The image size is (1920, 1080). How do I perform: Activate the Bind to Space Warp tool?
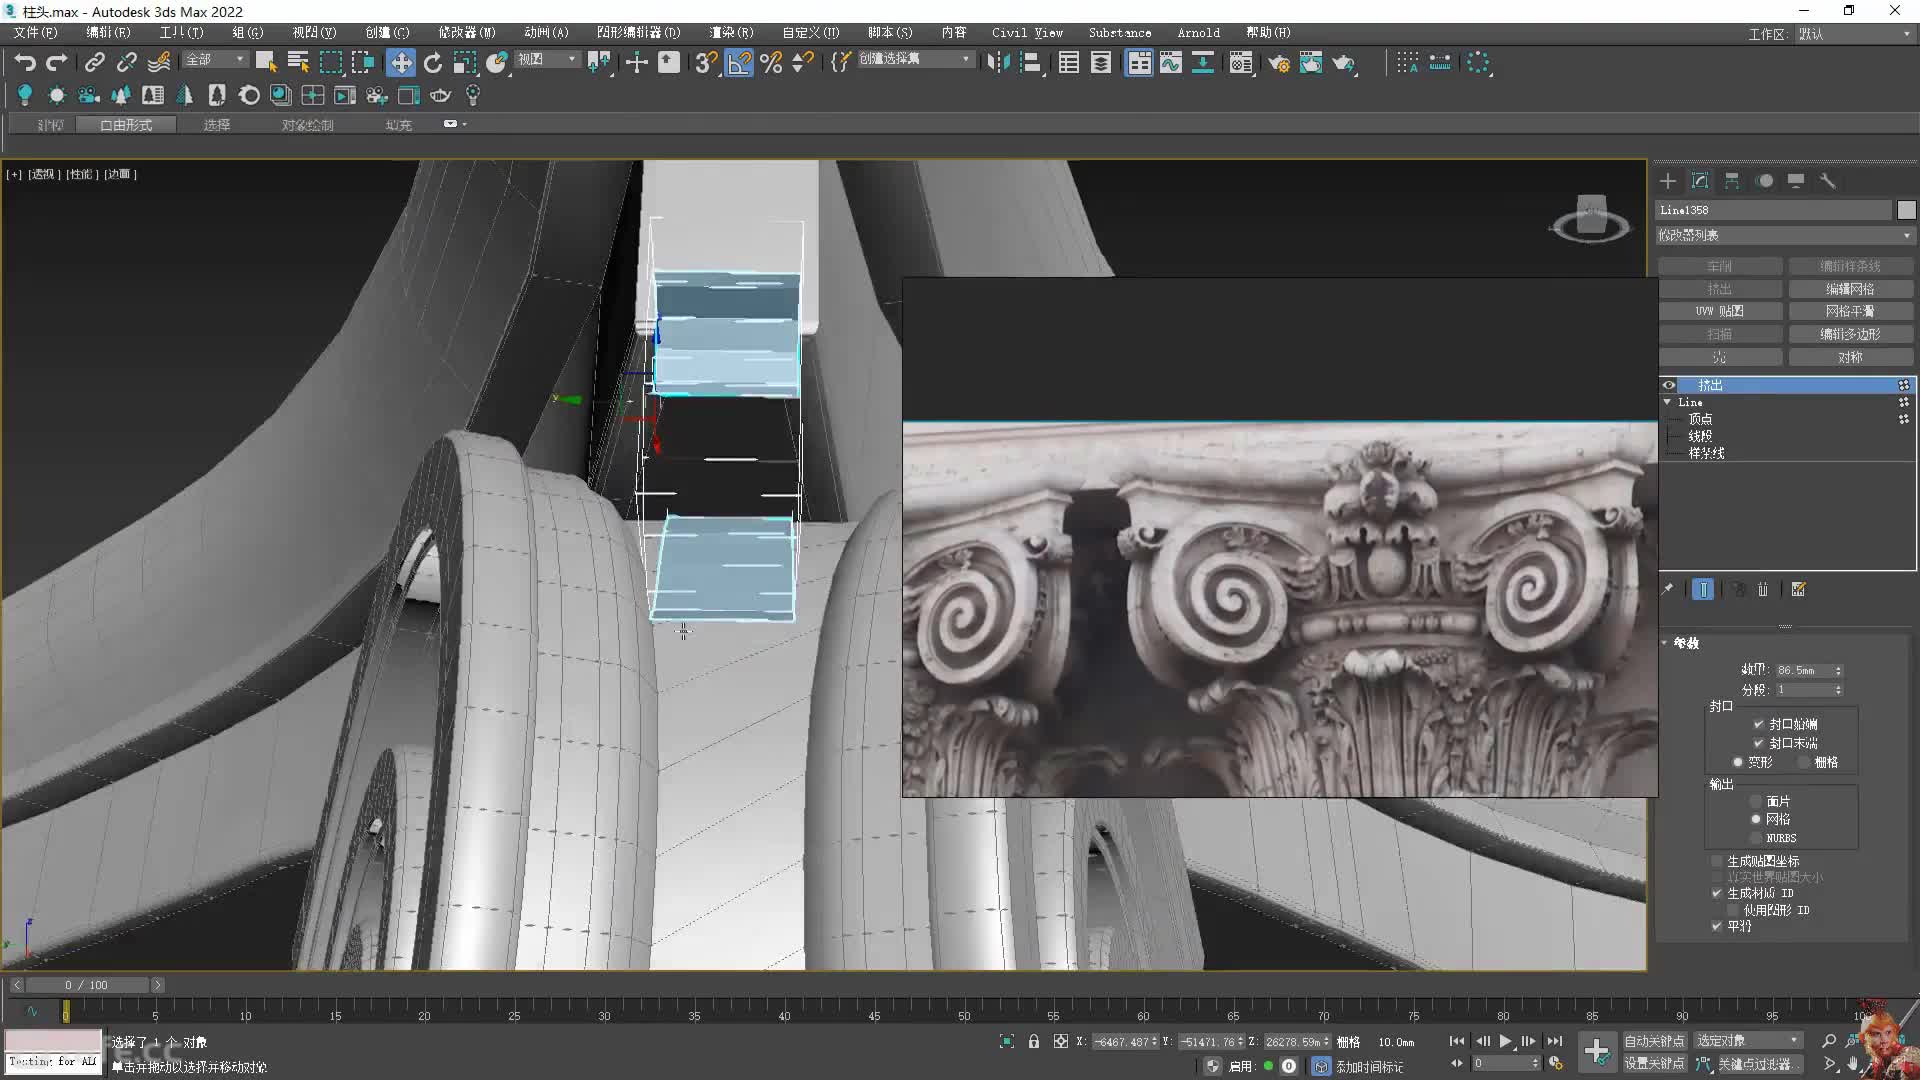click(159, 63)
